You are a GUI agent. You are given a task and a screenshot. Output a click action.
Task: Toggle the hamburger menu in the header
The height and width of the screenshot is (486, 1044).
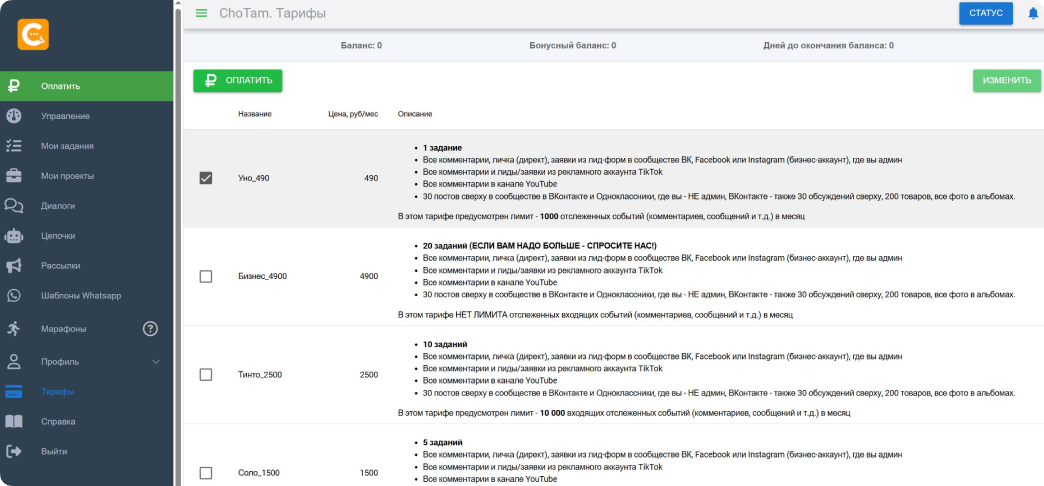pyautogui.click(x=201, y=13)
